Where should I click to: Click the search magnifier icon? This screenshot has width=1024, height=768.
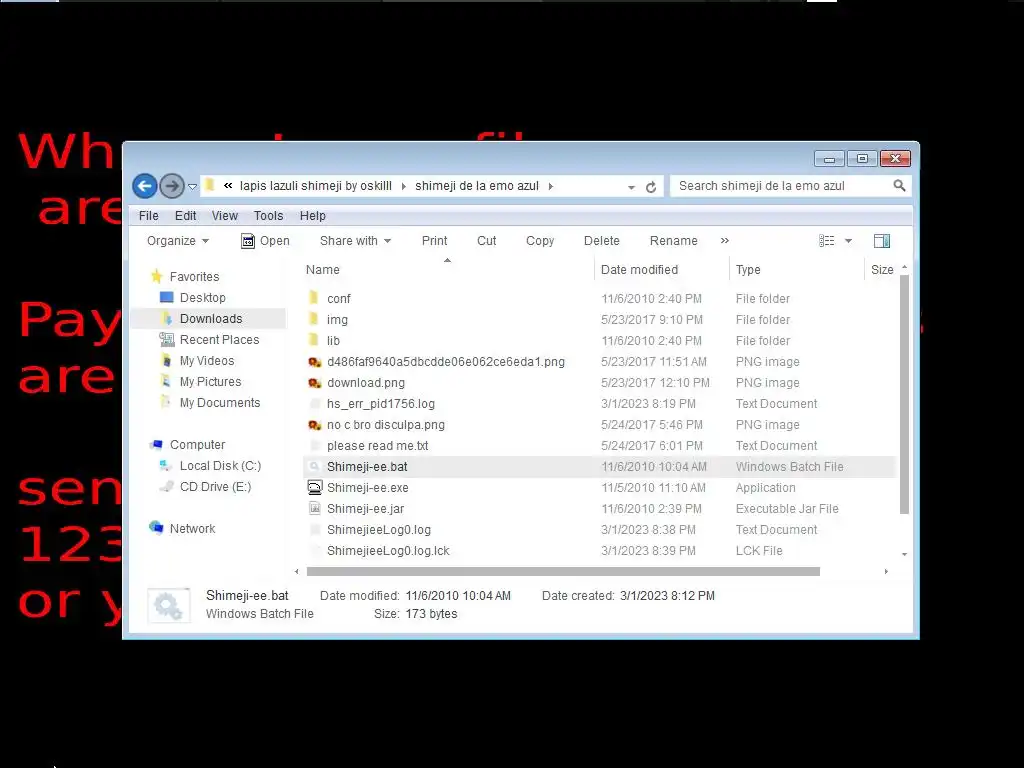click(x=899, y=186)
